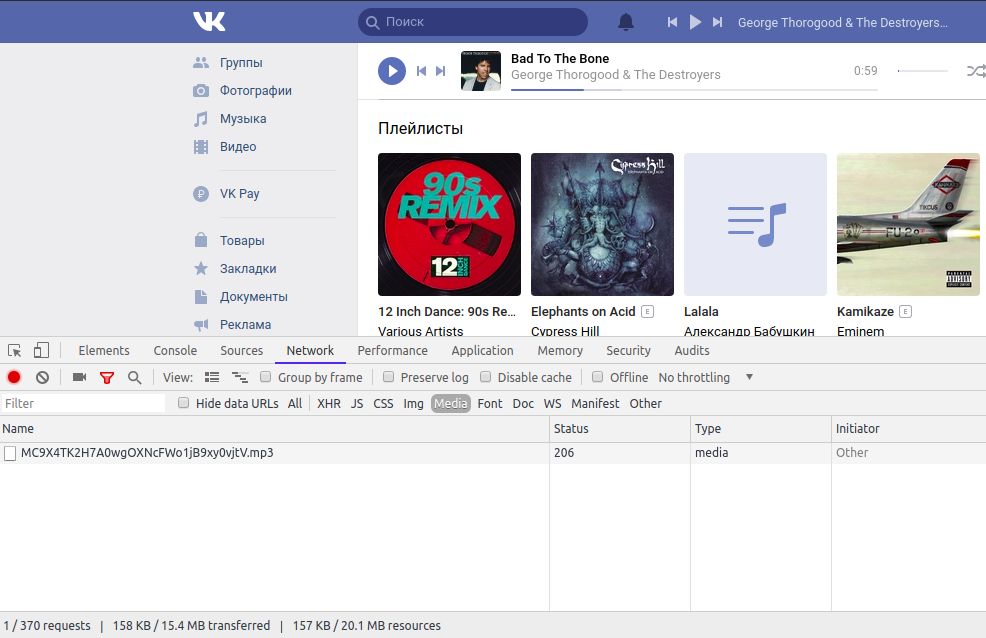This screenshot has width=986, height=638.
Task: Activate DevTools inspect element picker
Action: (x=14, y=351)
